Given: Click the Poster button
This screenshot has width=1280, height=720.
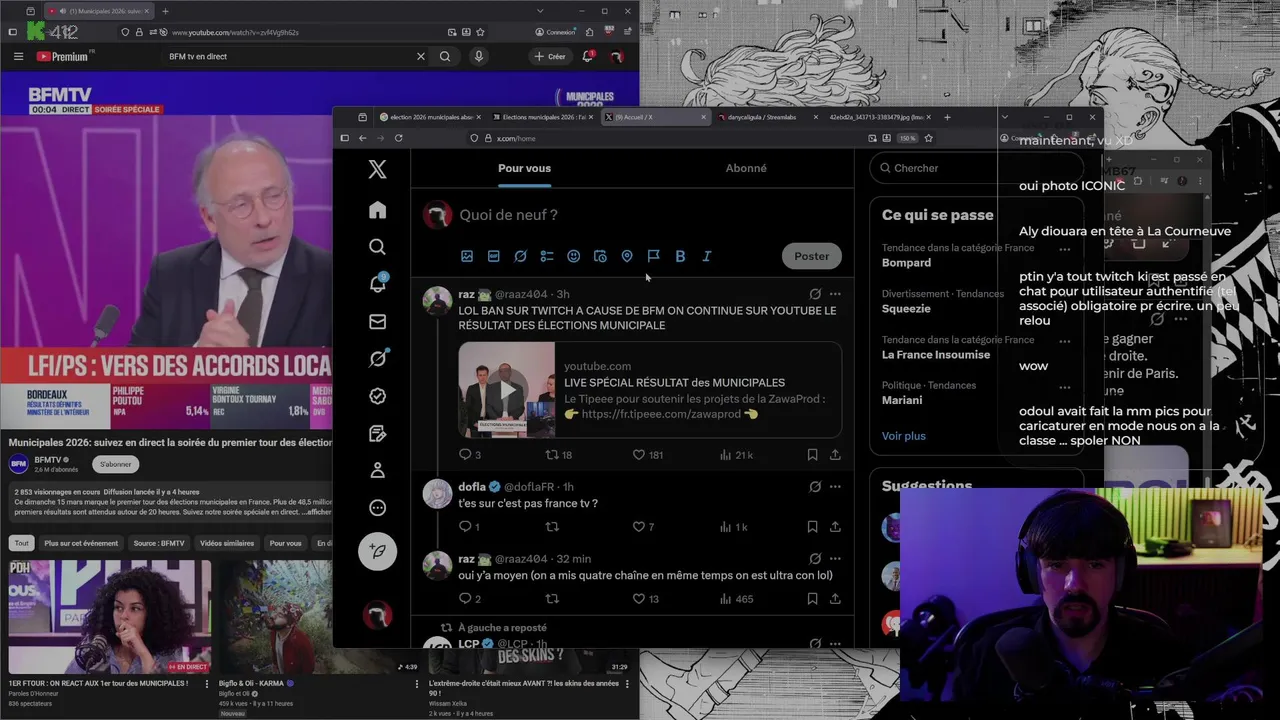Looking at the screenshot, I should [811, 256].
